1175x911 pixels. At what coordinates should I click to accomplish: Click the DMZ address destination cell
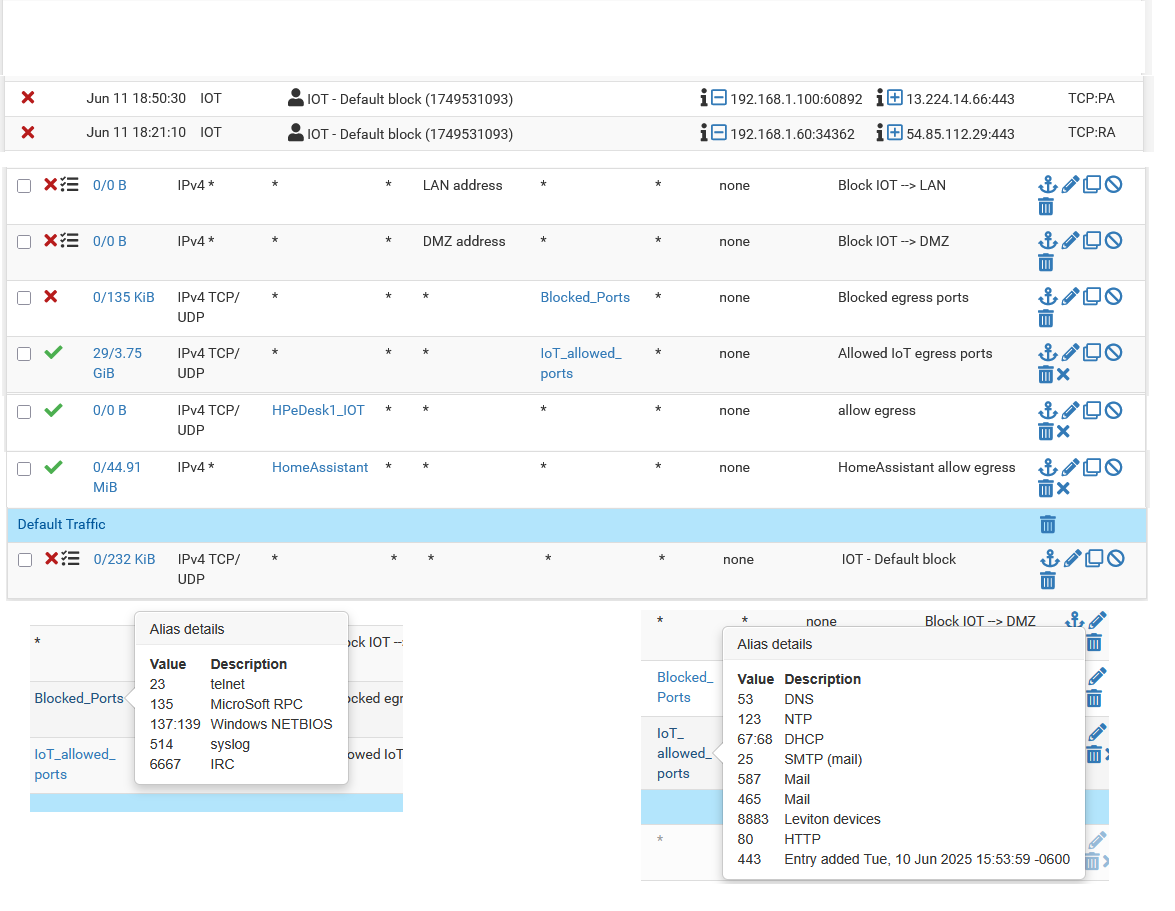point(464,241)
